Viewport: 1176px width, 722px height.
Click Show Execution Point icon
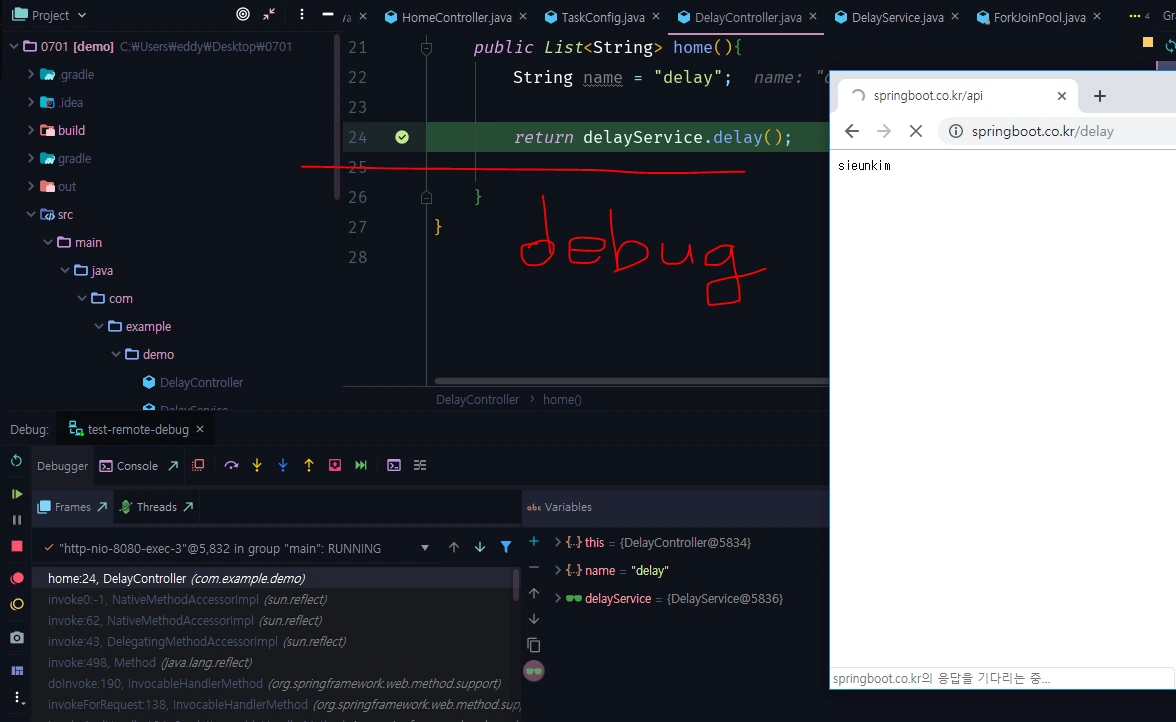pos(198,465)
